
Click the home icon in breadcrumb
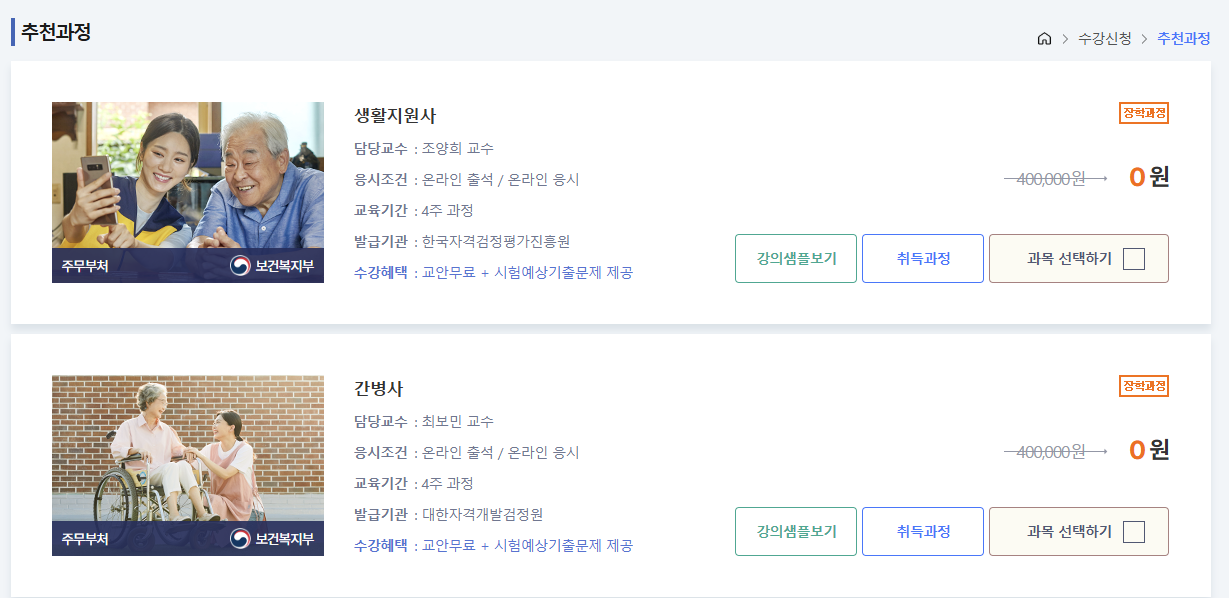[1044, 39]
